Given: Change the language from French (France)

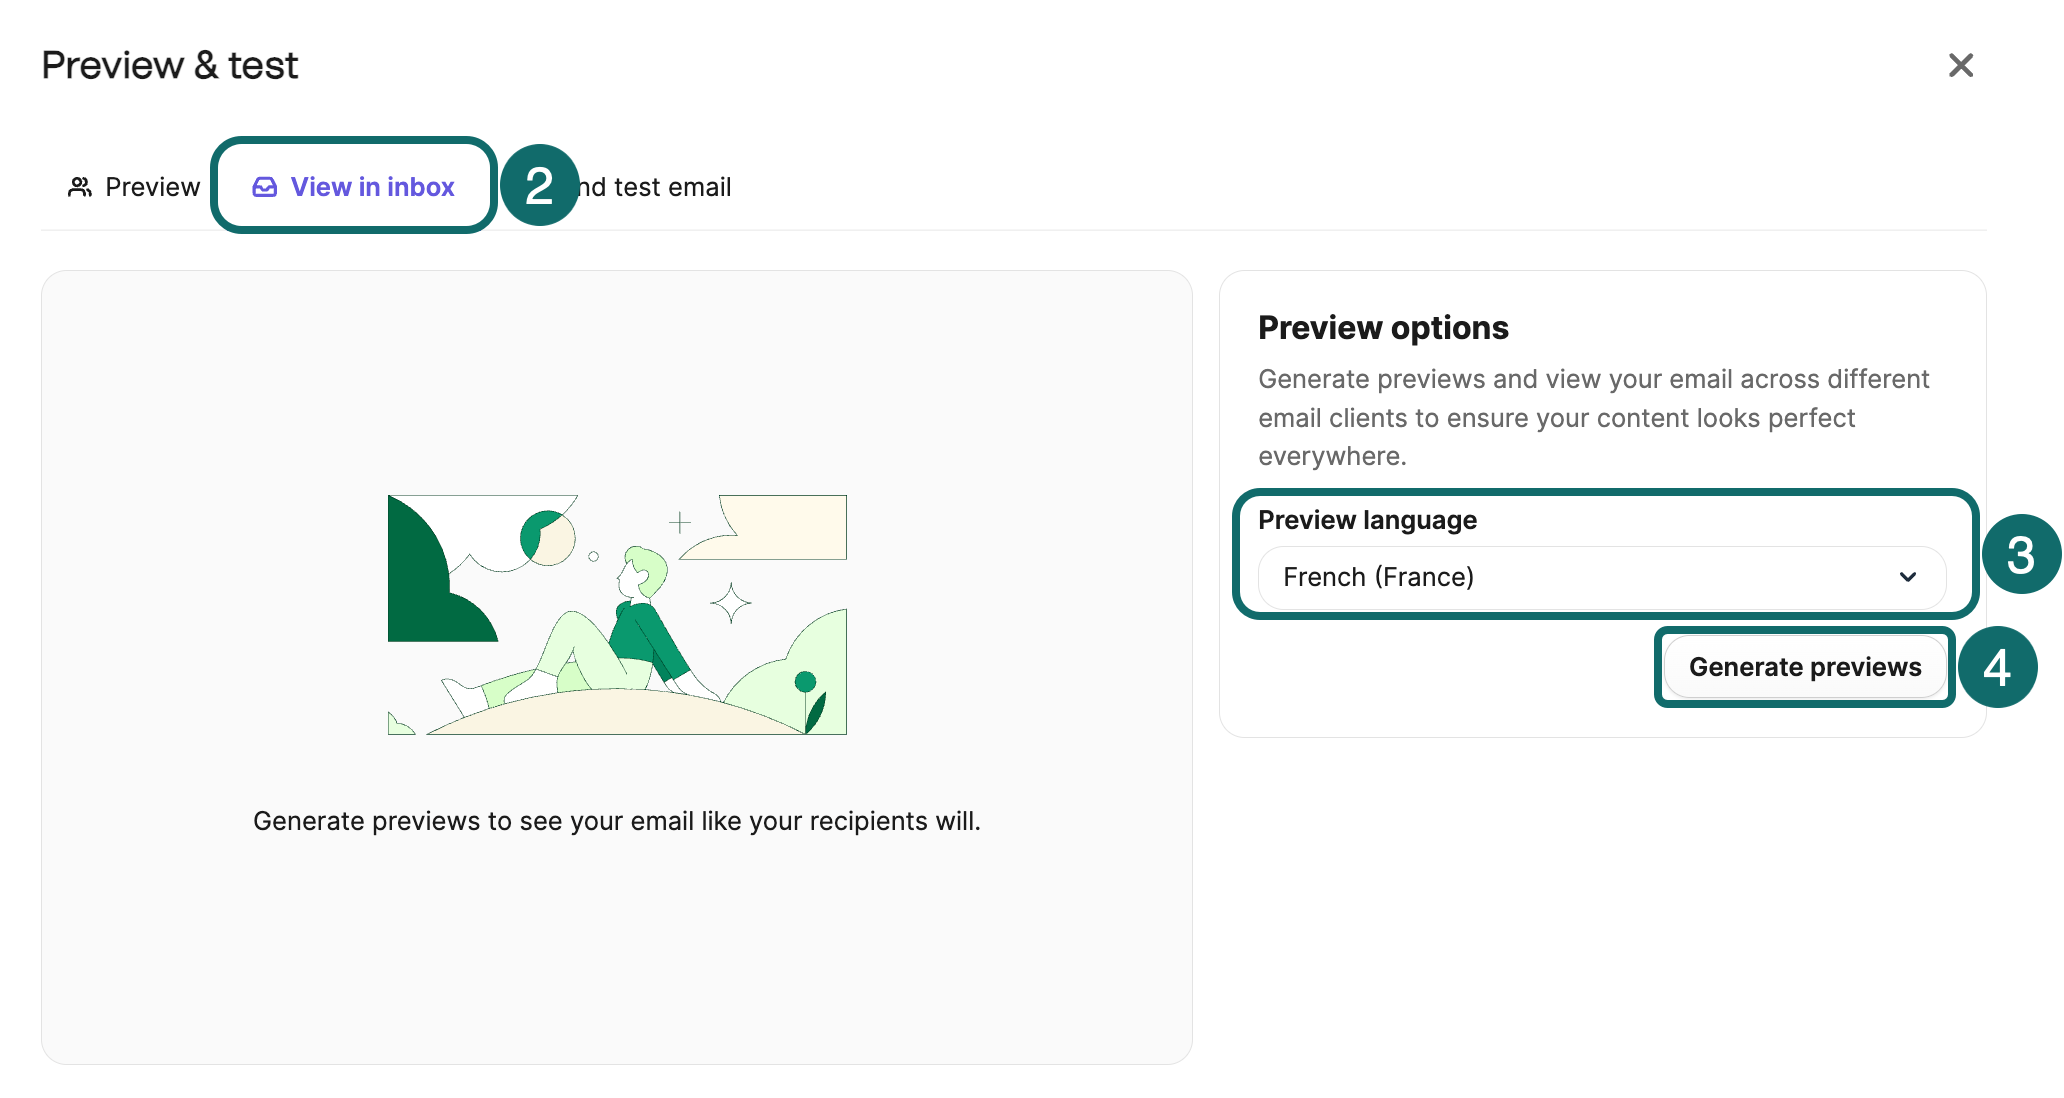Looking at the screenshot, I should point(1600,577).
